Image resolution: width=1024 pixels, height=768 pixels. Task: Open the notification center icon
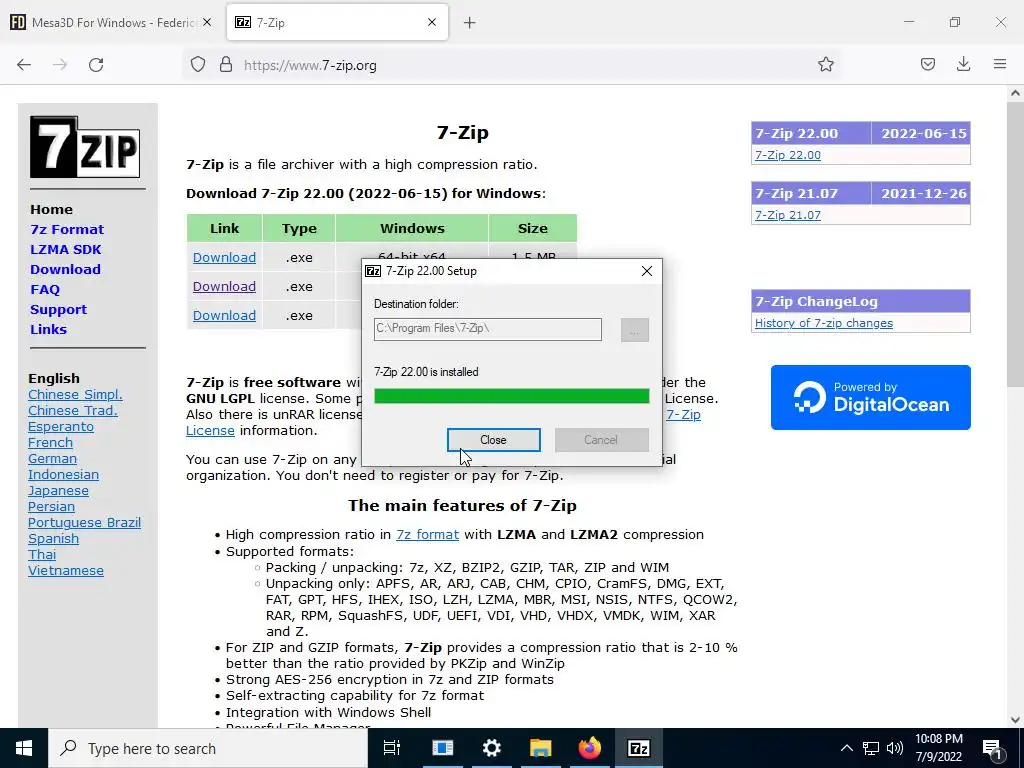tap(992, 748)
